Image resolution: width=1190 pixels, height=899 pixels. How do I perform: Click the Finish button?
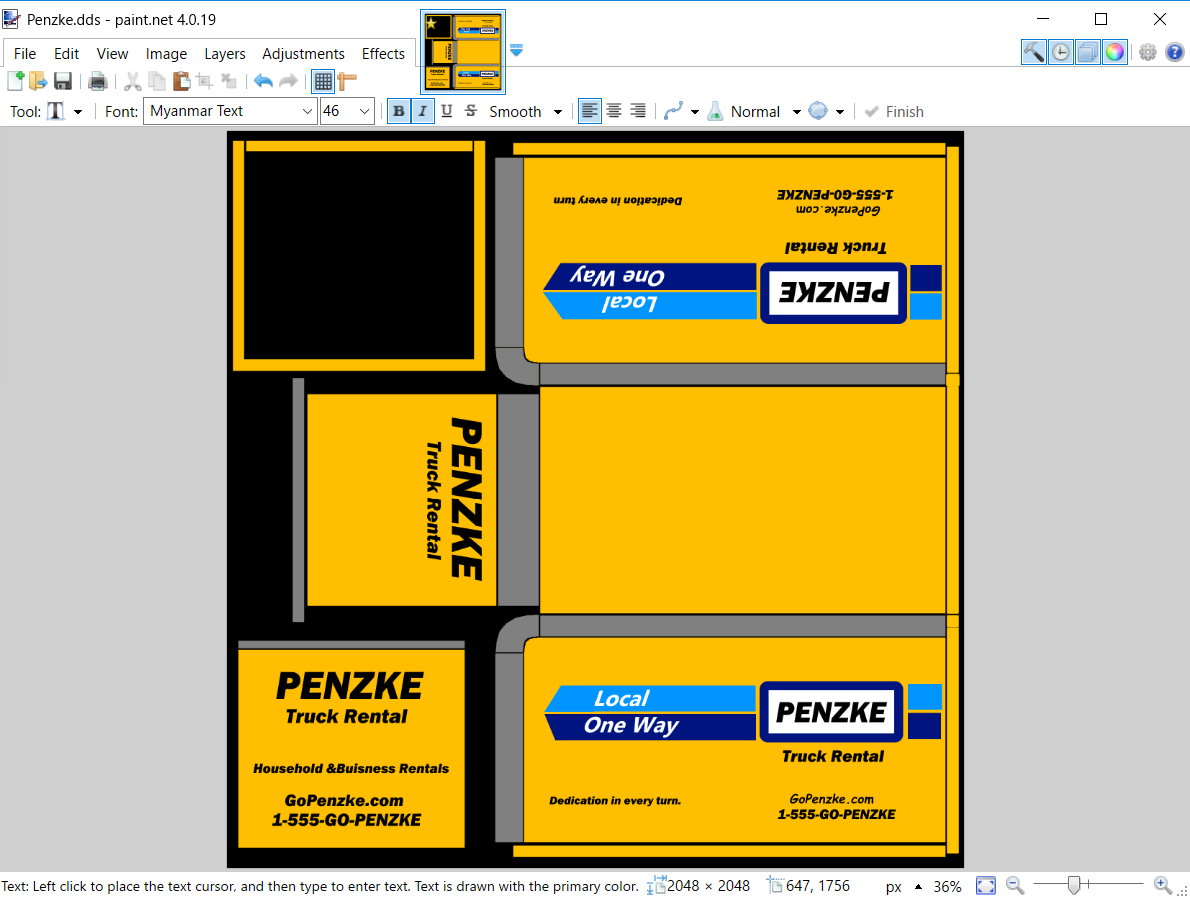[x=894, y=112]
